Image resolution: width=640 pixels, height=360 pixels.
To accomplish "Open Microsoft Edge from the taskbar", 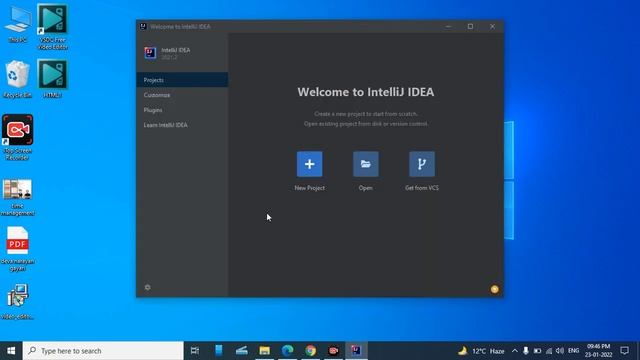I will pos(288,351).
